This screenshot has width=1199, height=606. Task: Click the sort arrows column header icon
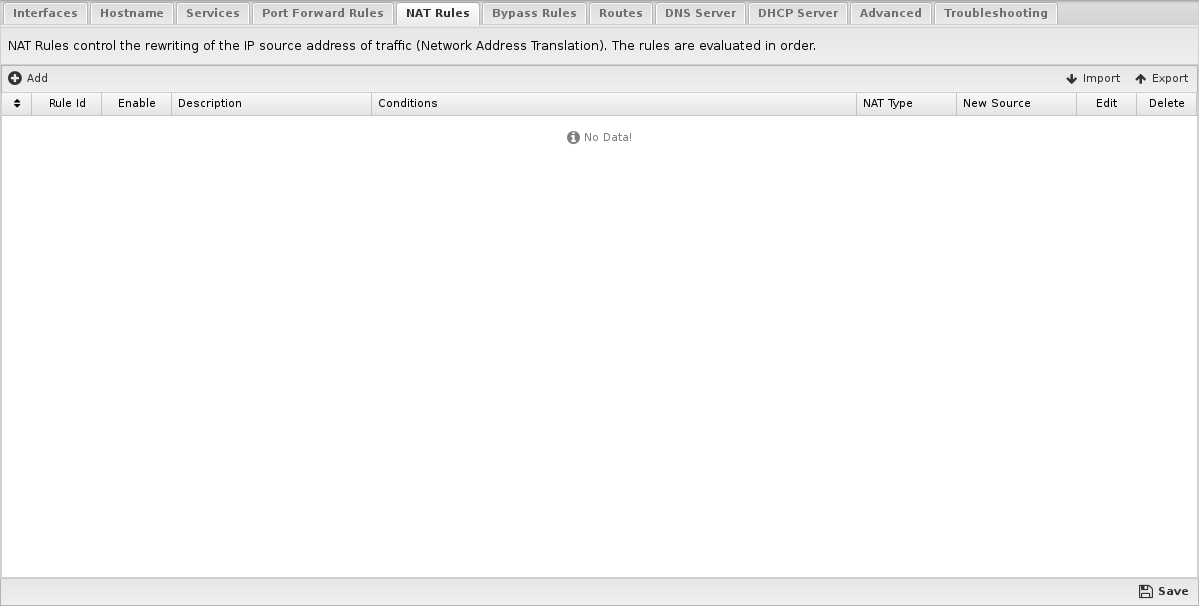(17, 103)
